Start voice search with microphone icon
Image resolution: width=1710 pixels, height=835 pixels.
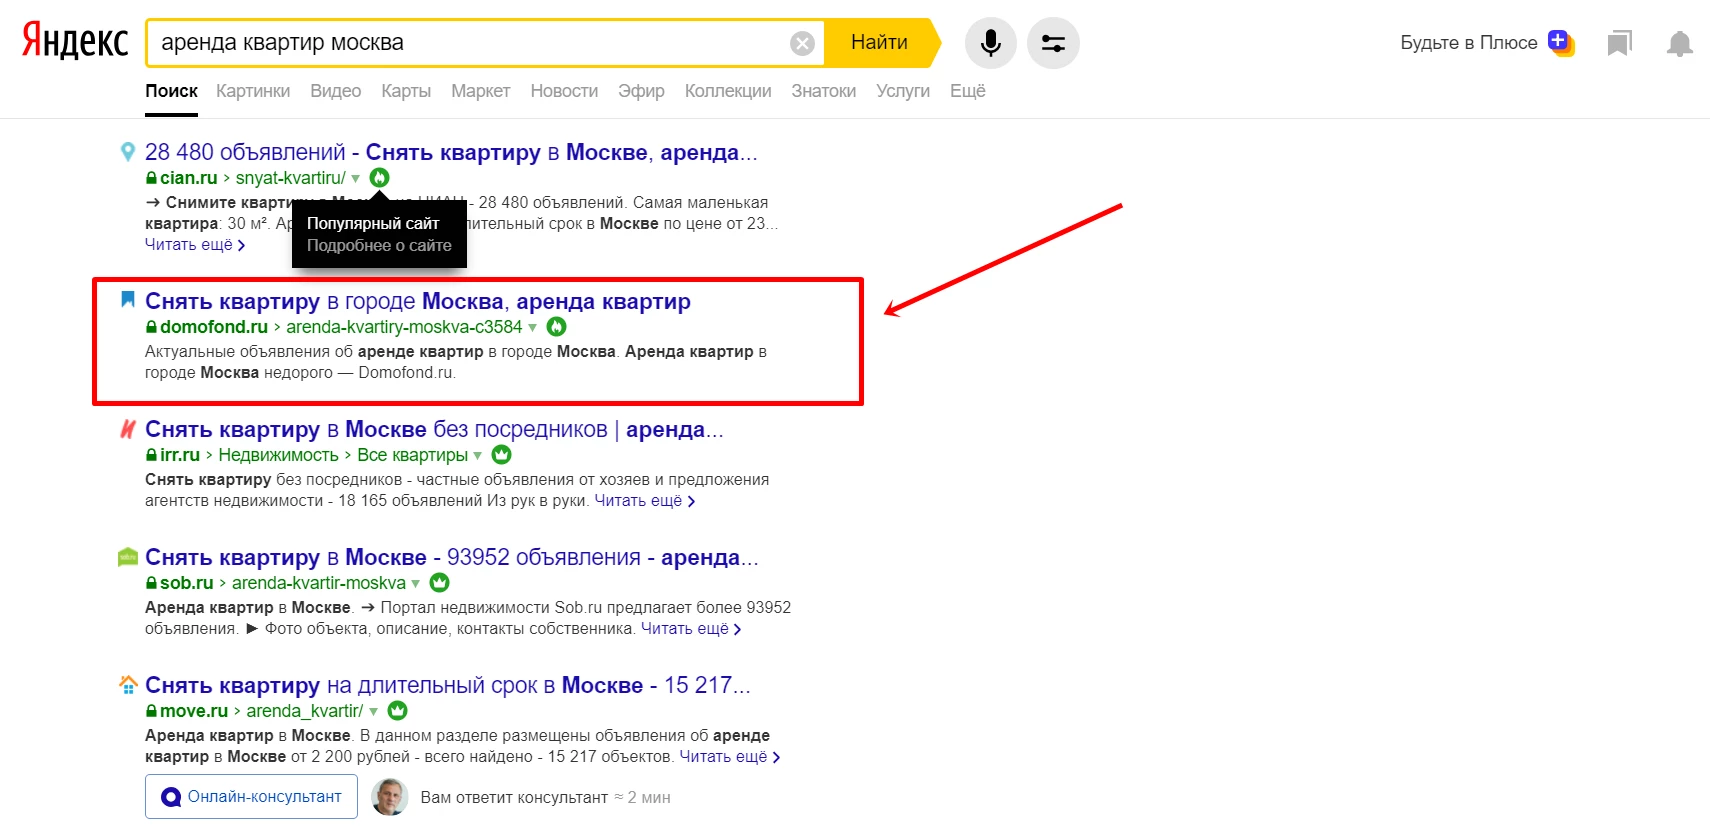(990, 43)
